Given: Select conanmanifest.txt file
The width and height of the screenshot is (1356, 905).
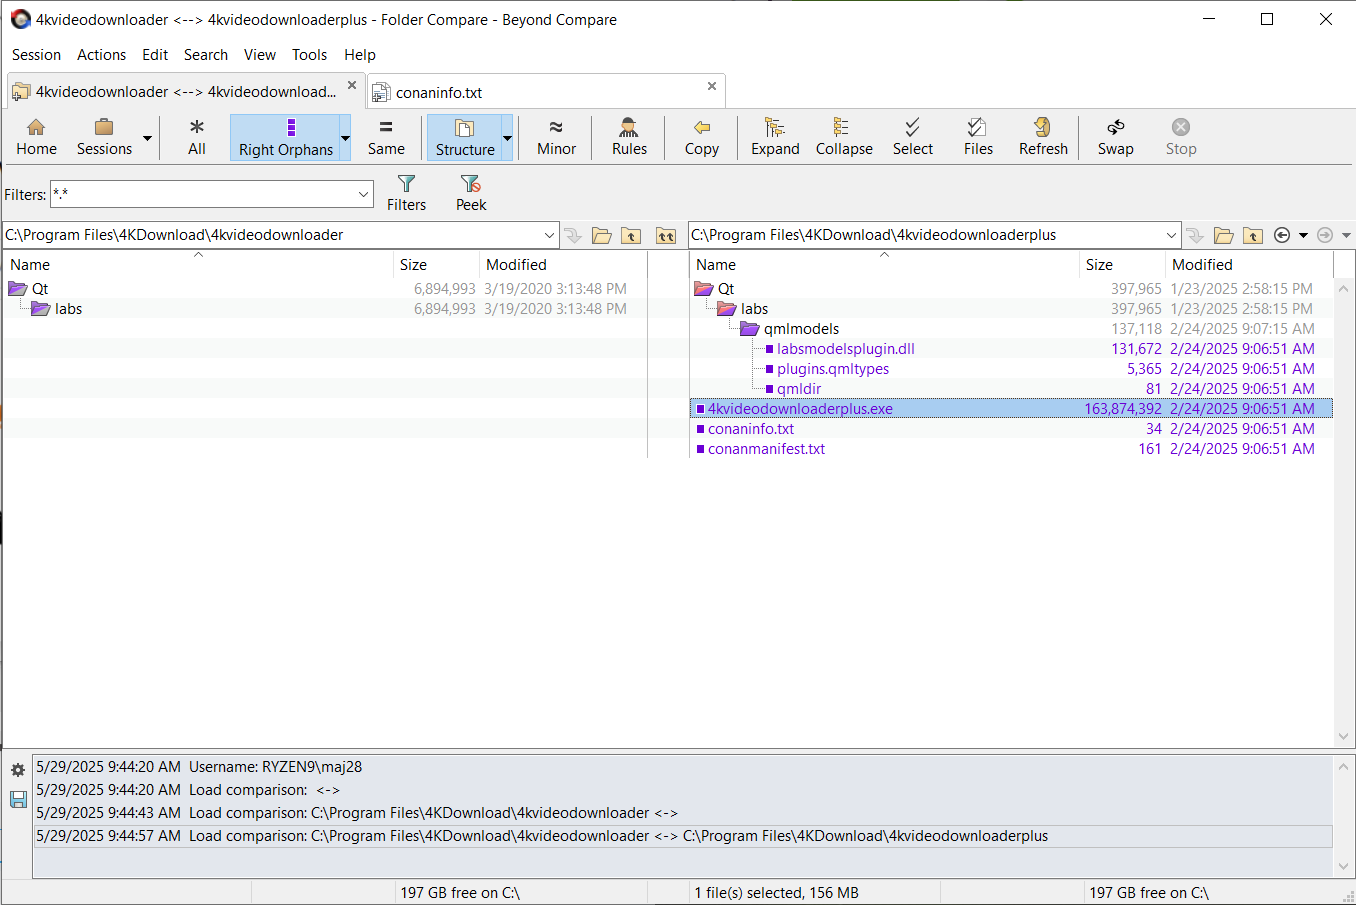Looking at the screenshot, I should pyautogui.click(x=767, y=449).
